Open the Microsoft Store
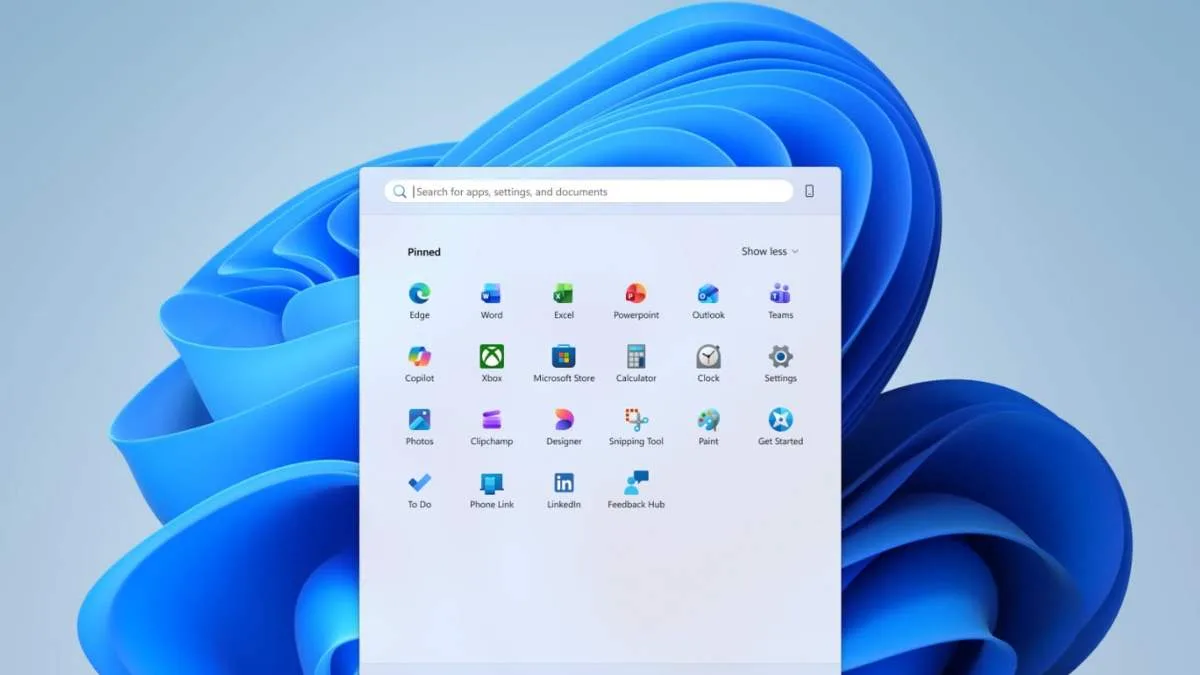The image size is (1200, 675). pyautogui.click(x=564, y=364)
